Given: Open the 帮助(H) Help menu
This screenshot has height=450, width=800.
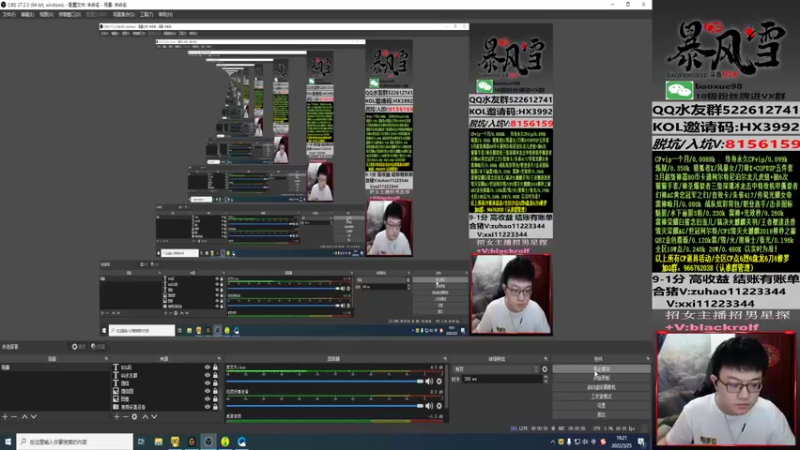Looking at the screenshot, I should point(166,14).
